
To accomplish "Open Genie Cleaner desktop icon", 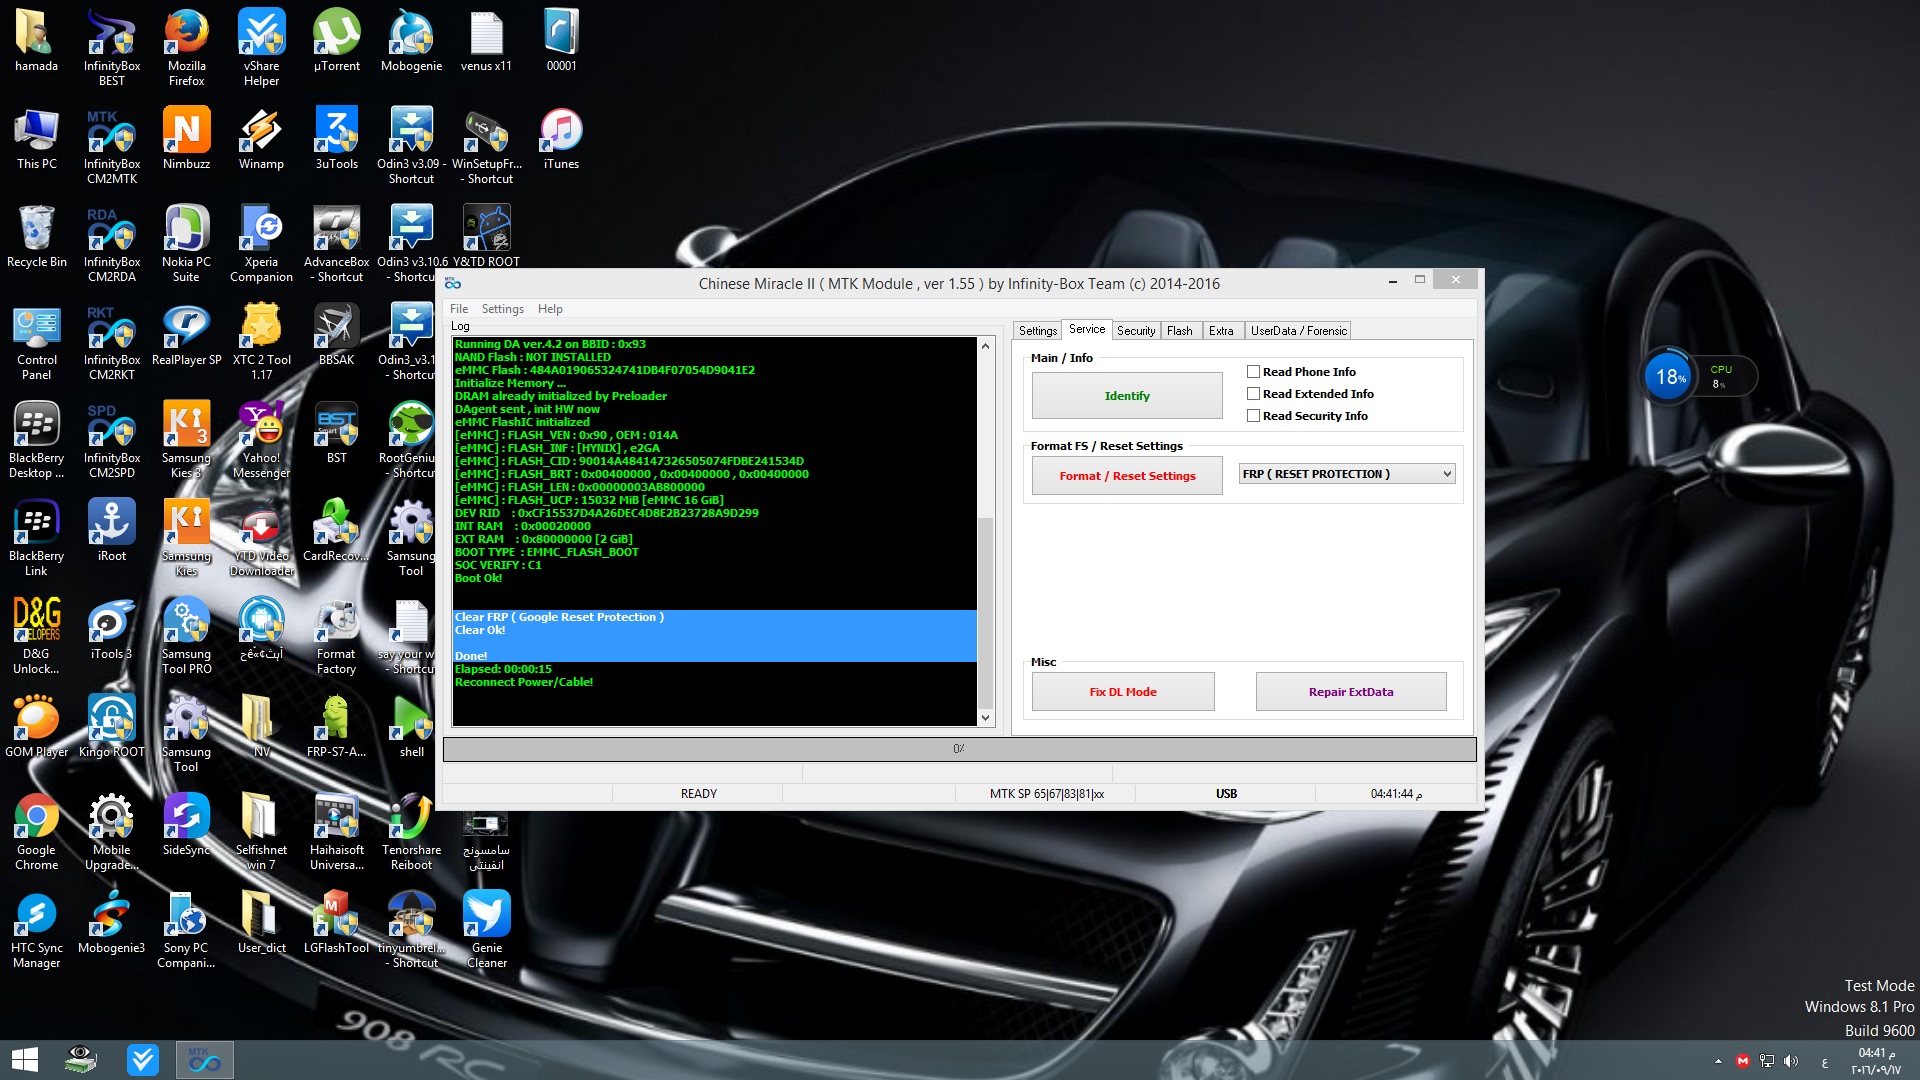I will click(x=487, y=929).
